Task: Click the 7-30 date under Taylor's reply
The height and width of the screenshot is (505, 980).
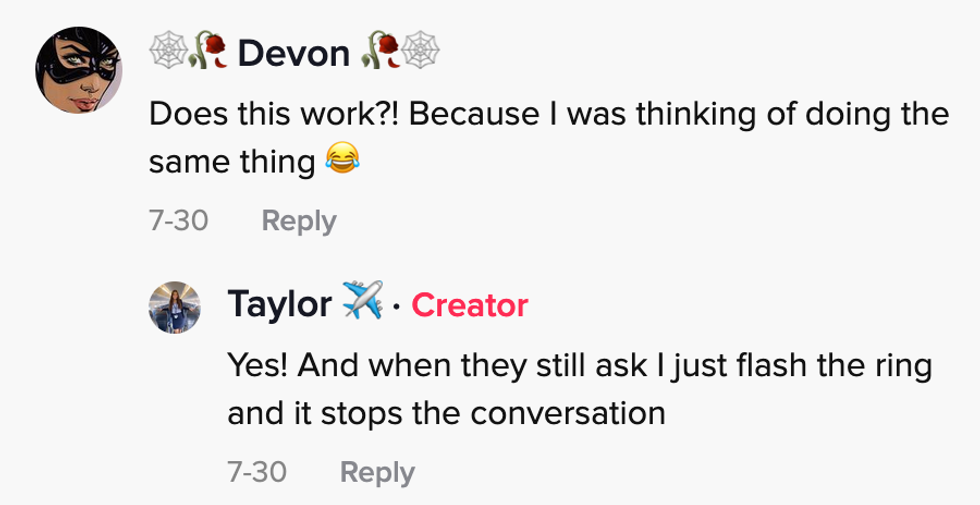Action: [x=257, y=471]
